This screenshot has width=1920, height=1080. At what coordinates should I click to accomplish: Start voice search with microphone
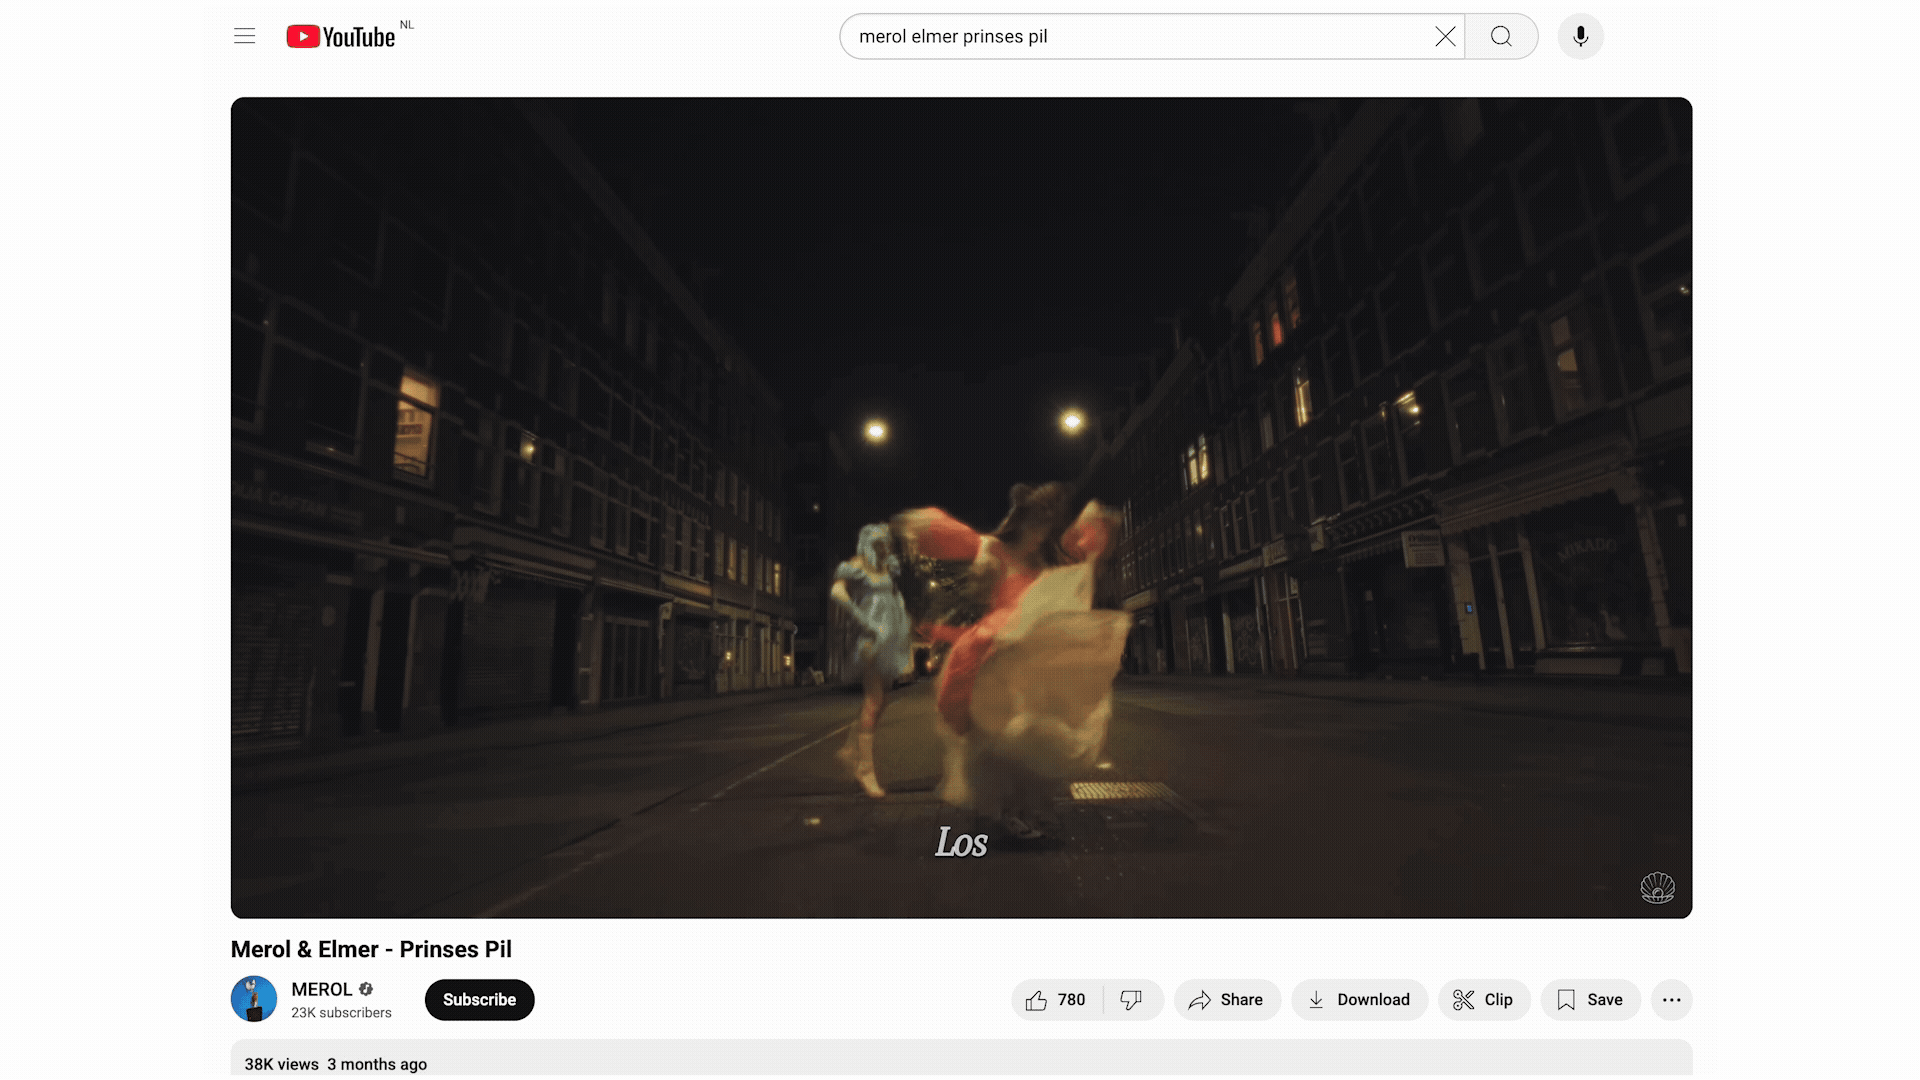point(1580,37)
